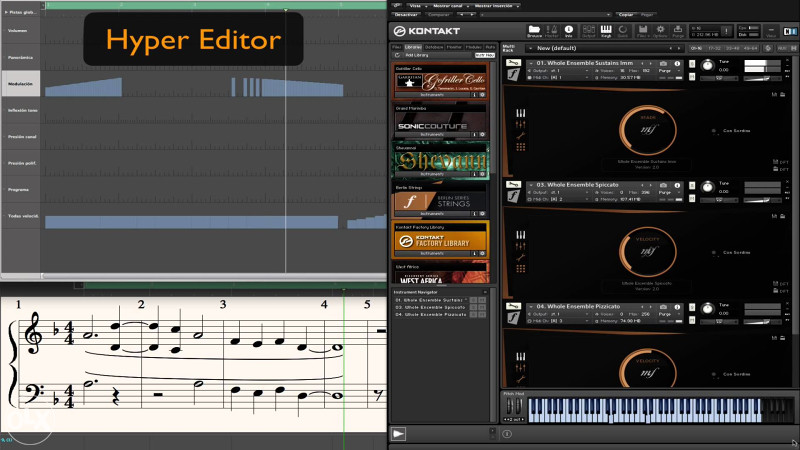Adjust volume slider on Whole Ensemble Spiccato
800x450 pixels.
[763, 201]
